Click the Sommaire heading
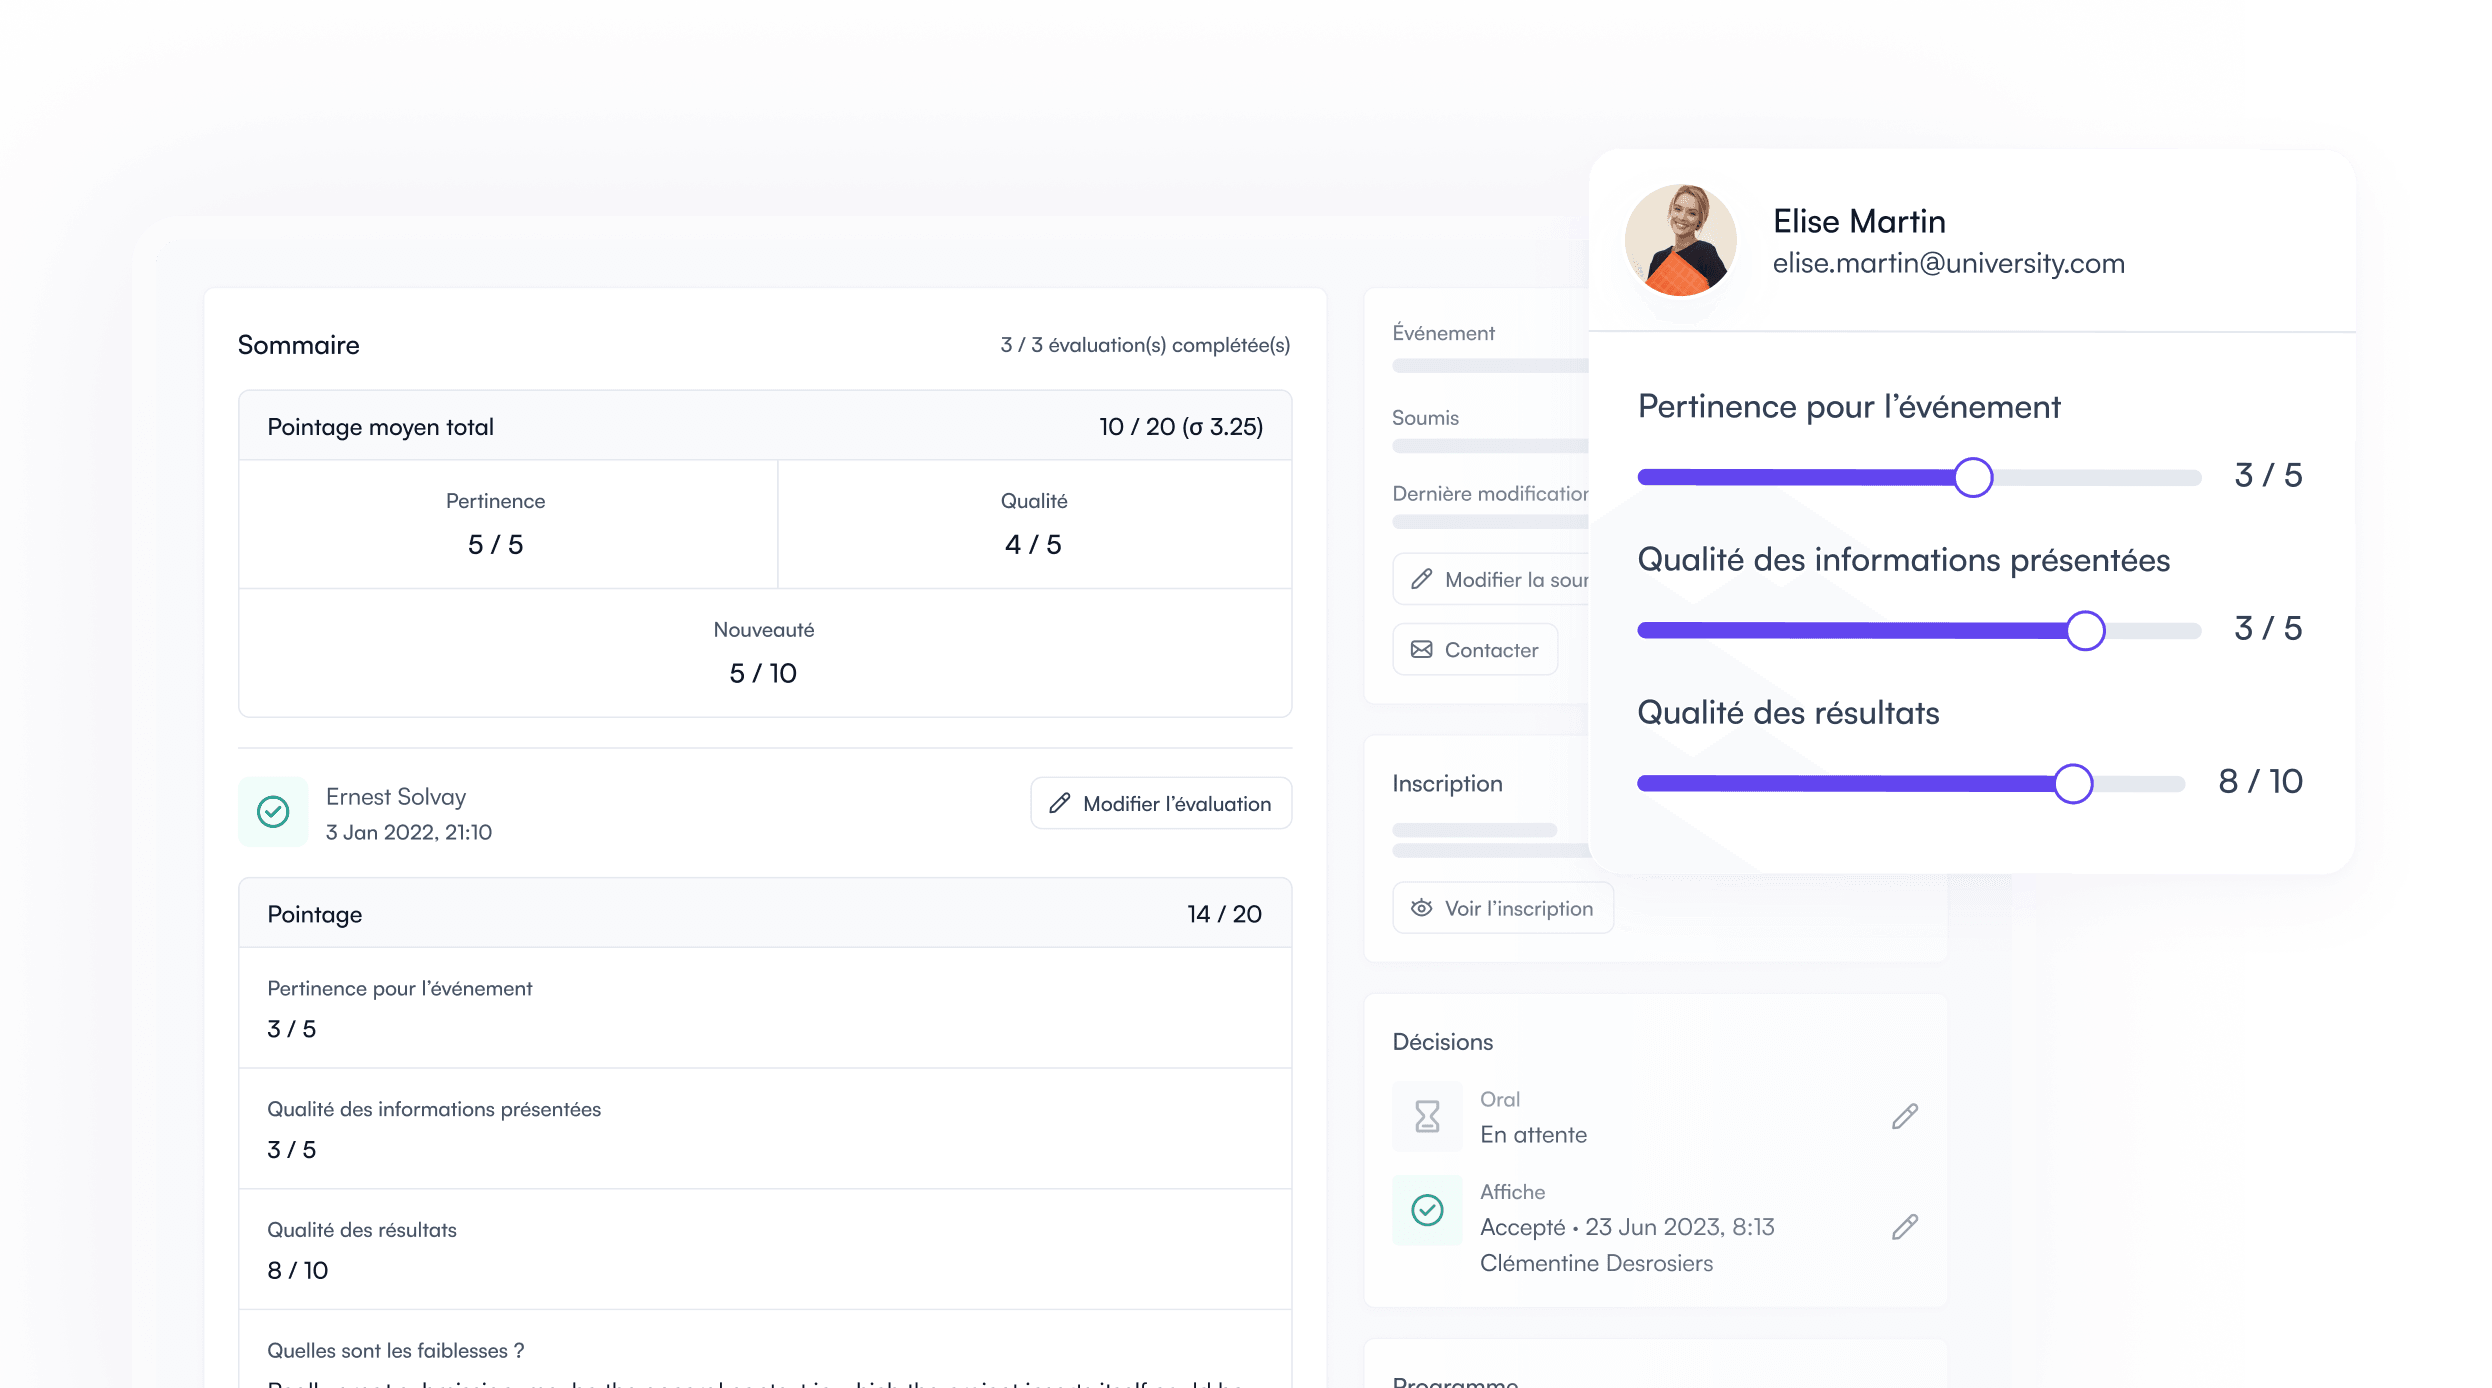The width and height of the screenshot is (2492, 1388). [x=298, y=345]
